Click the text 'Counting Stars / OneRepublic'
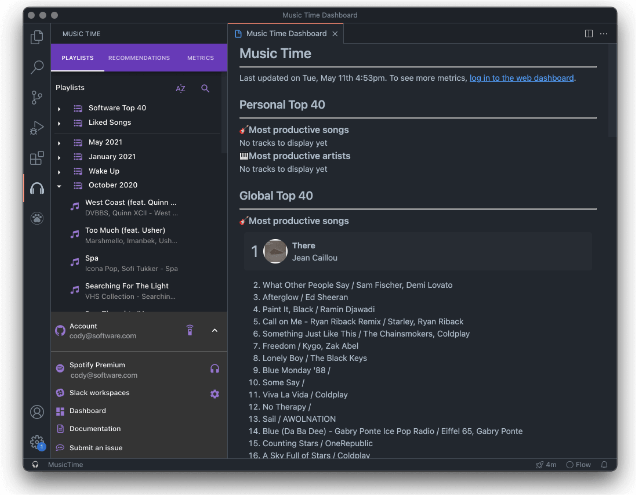This screenshot has height=495, width=636. (x=317, y=443)
